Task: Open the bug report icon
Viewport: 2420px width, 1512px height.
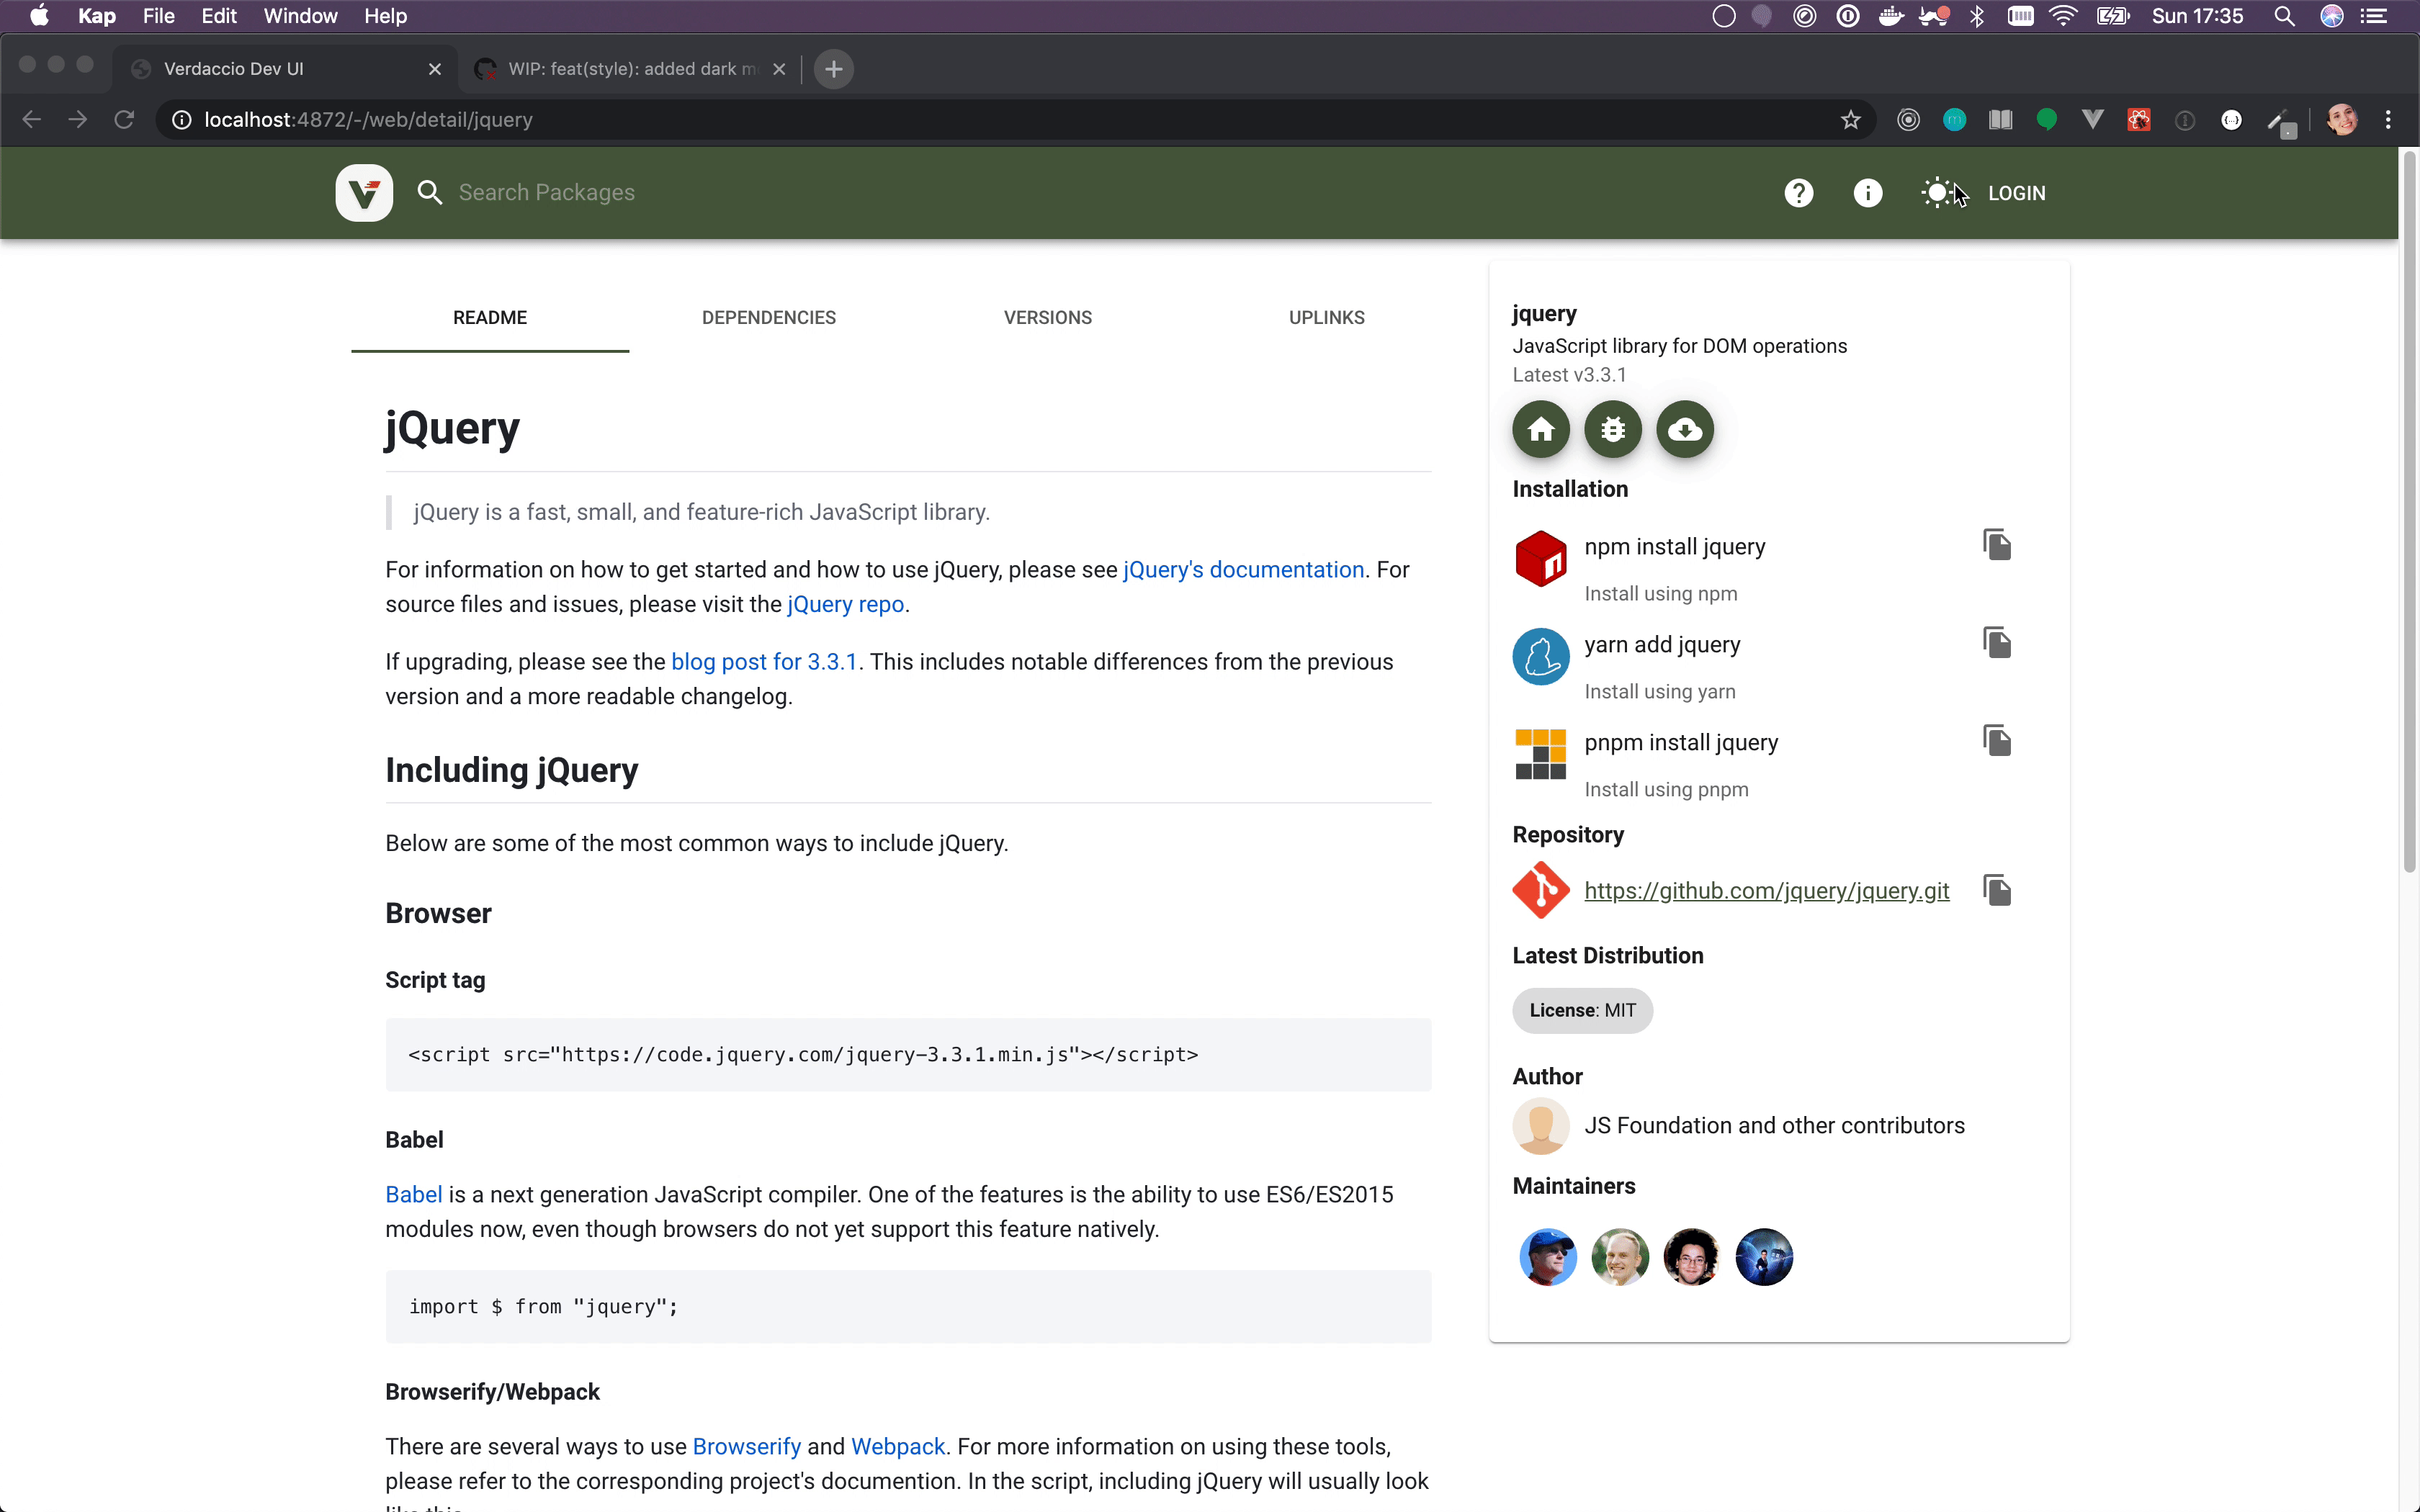Action: click(1612, 429)
